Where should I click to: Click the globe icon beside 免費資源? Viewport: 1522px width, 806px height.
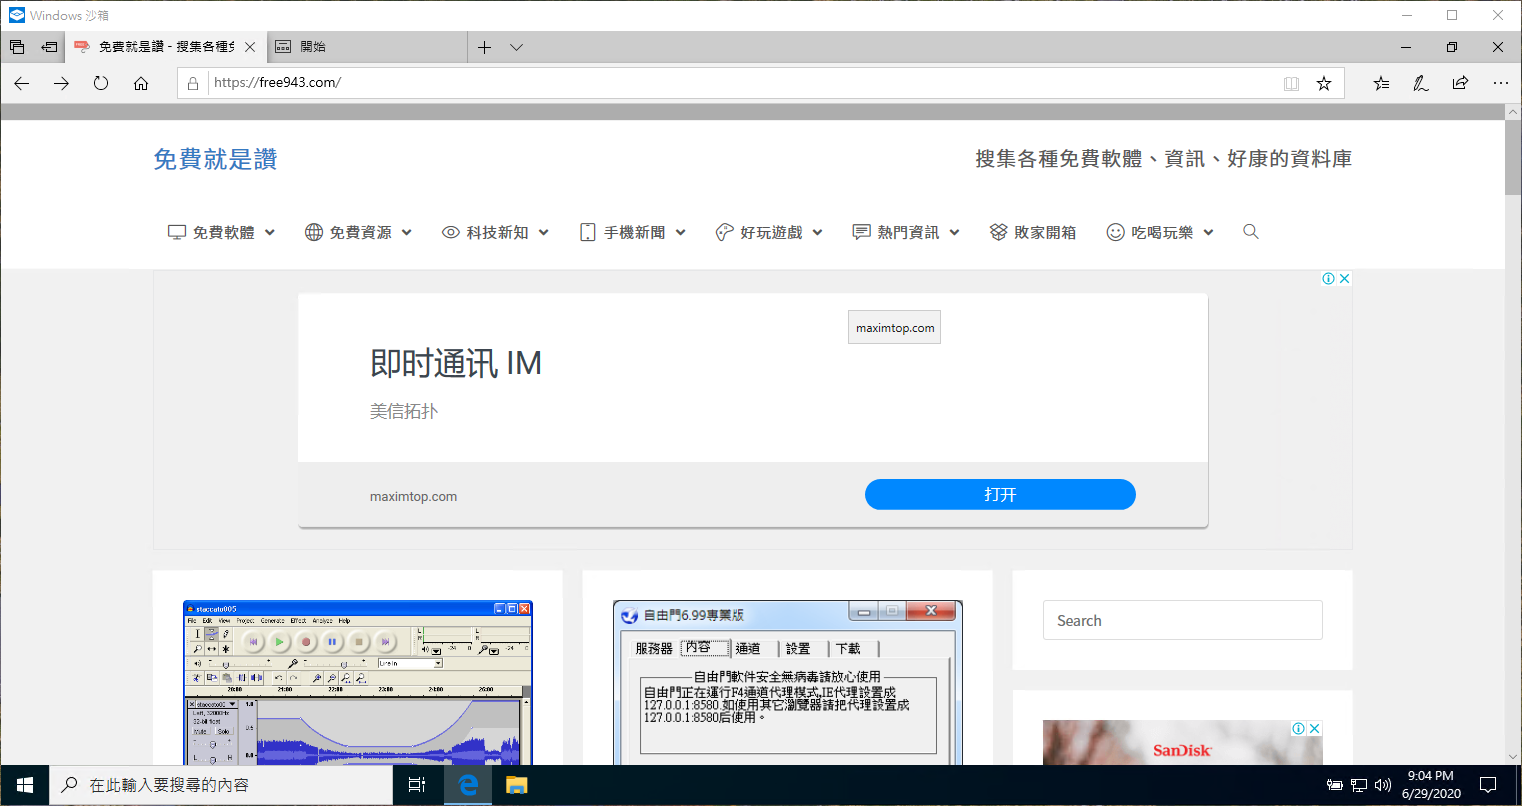tap(313, 231)
